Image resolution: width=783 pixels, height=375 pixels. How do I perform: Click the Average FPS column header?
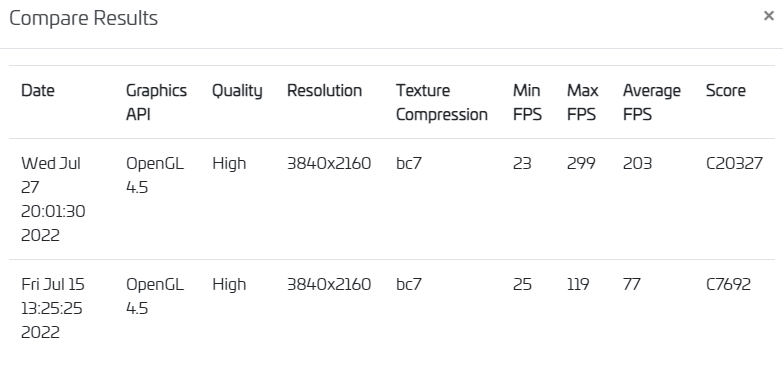(x=652, y=102)
